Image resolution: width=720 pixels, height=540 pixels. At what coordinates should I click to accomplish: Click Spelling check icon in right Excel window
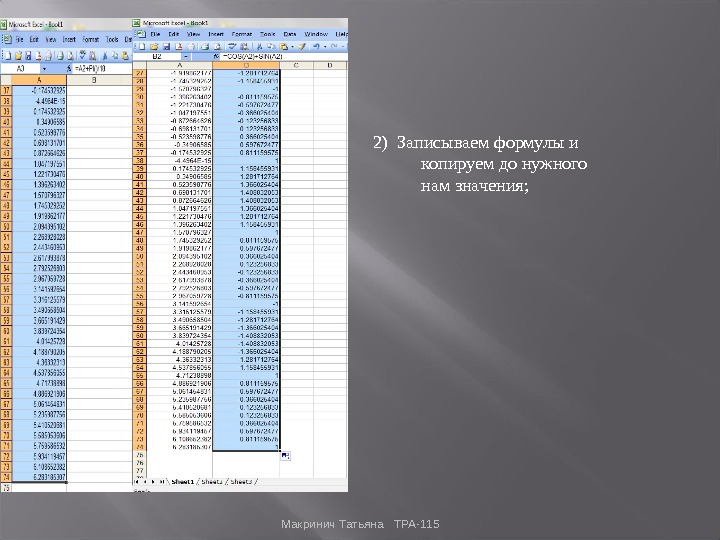[x=232, y=46]
